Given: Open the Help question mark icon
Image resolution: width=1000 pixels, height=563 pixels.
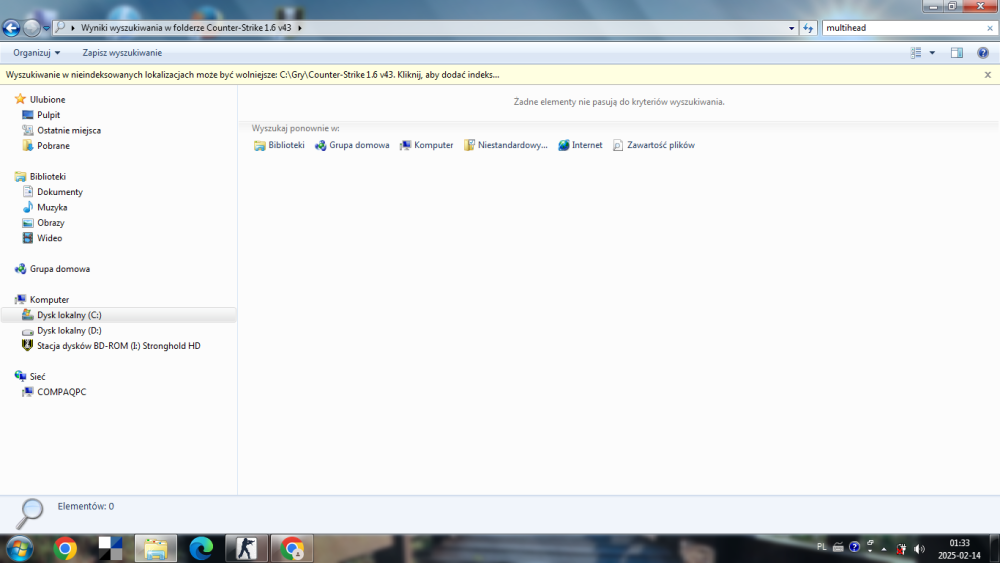Looking at the screenshot, I should (982, 53).
